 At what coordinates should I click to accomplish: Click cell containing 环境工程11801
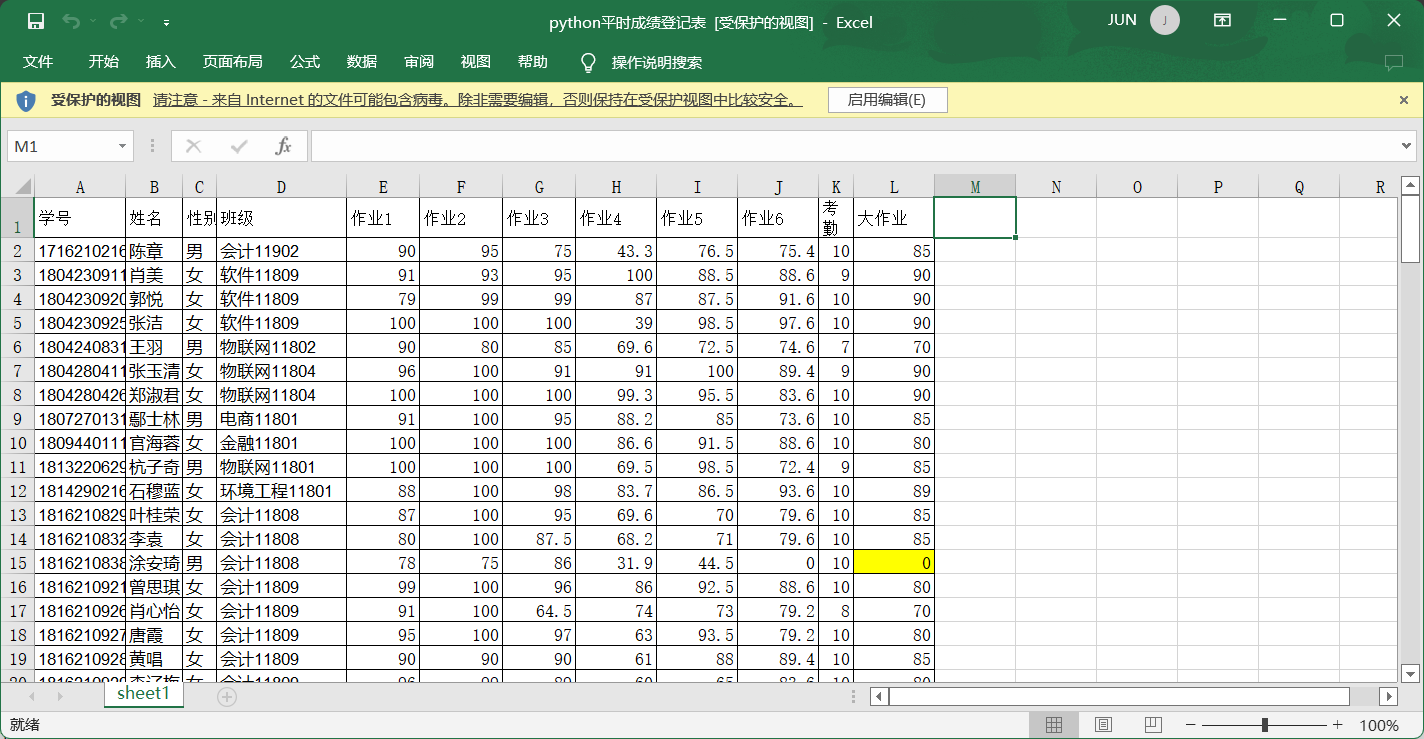tap(281, 491)
